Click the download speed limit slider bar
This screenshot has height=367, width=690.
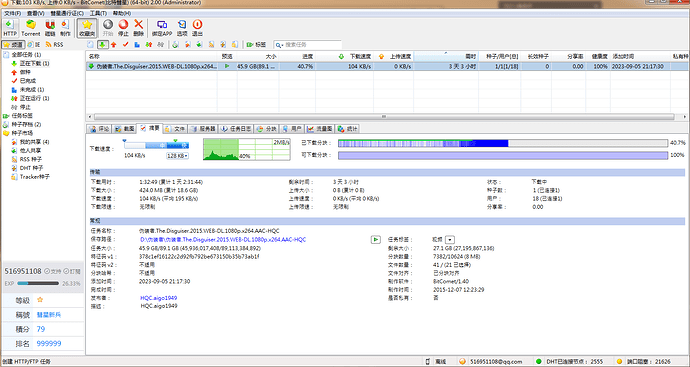coord(156,145)
